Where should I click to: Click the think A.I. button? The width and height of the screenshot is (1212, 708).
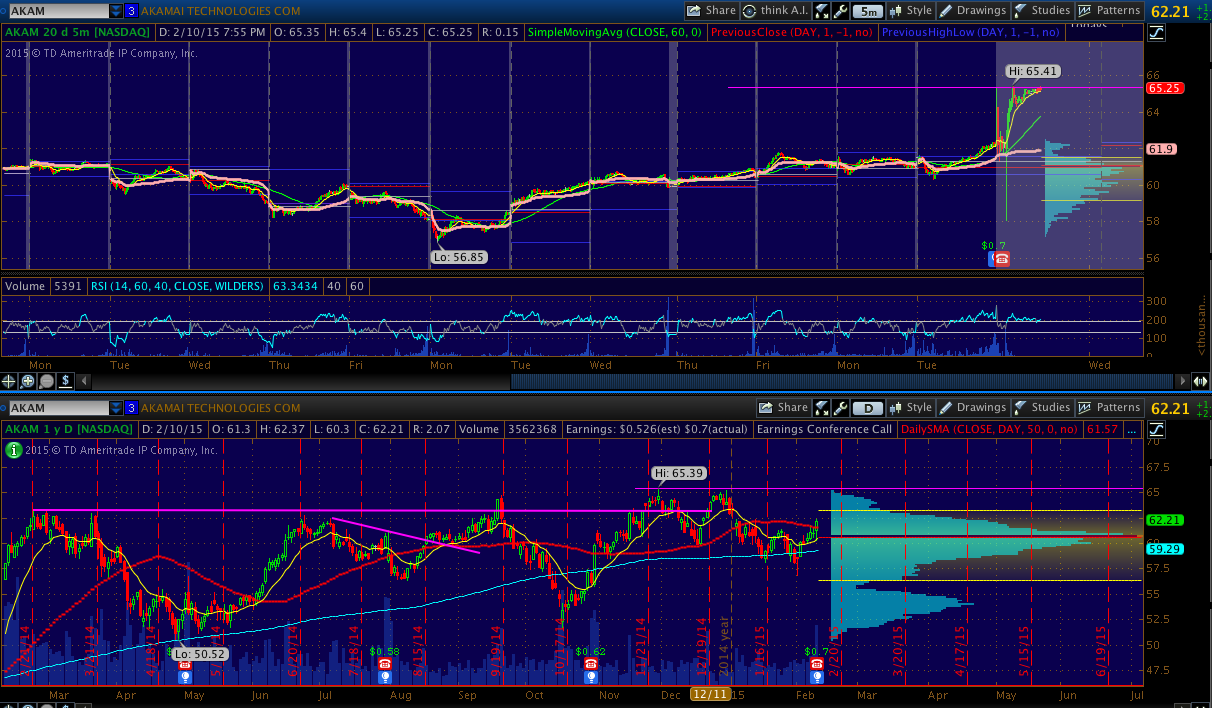(x=776, y=11)
